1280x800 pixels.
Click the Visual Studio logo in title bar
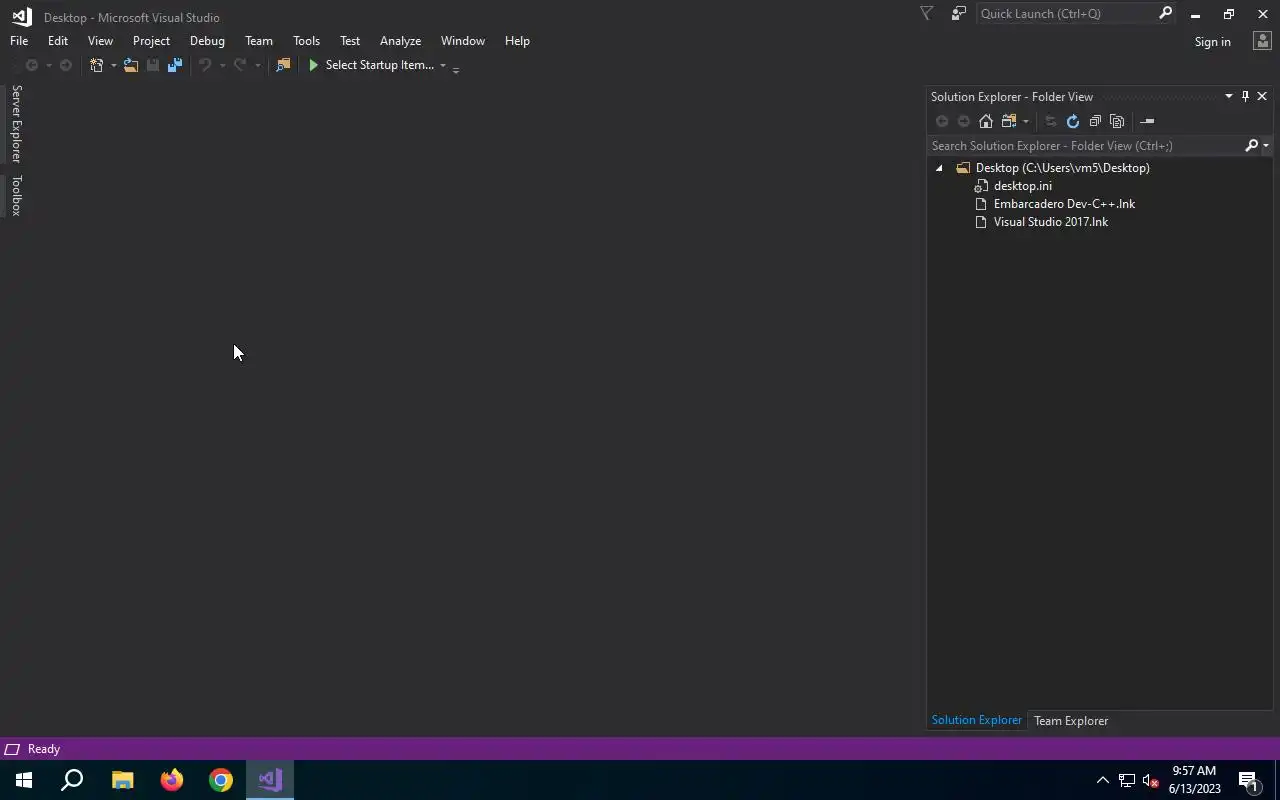(x=21, y=17)
